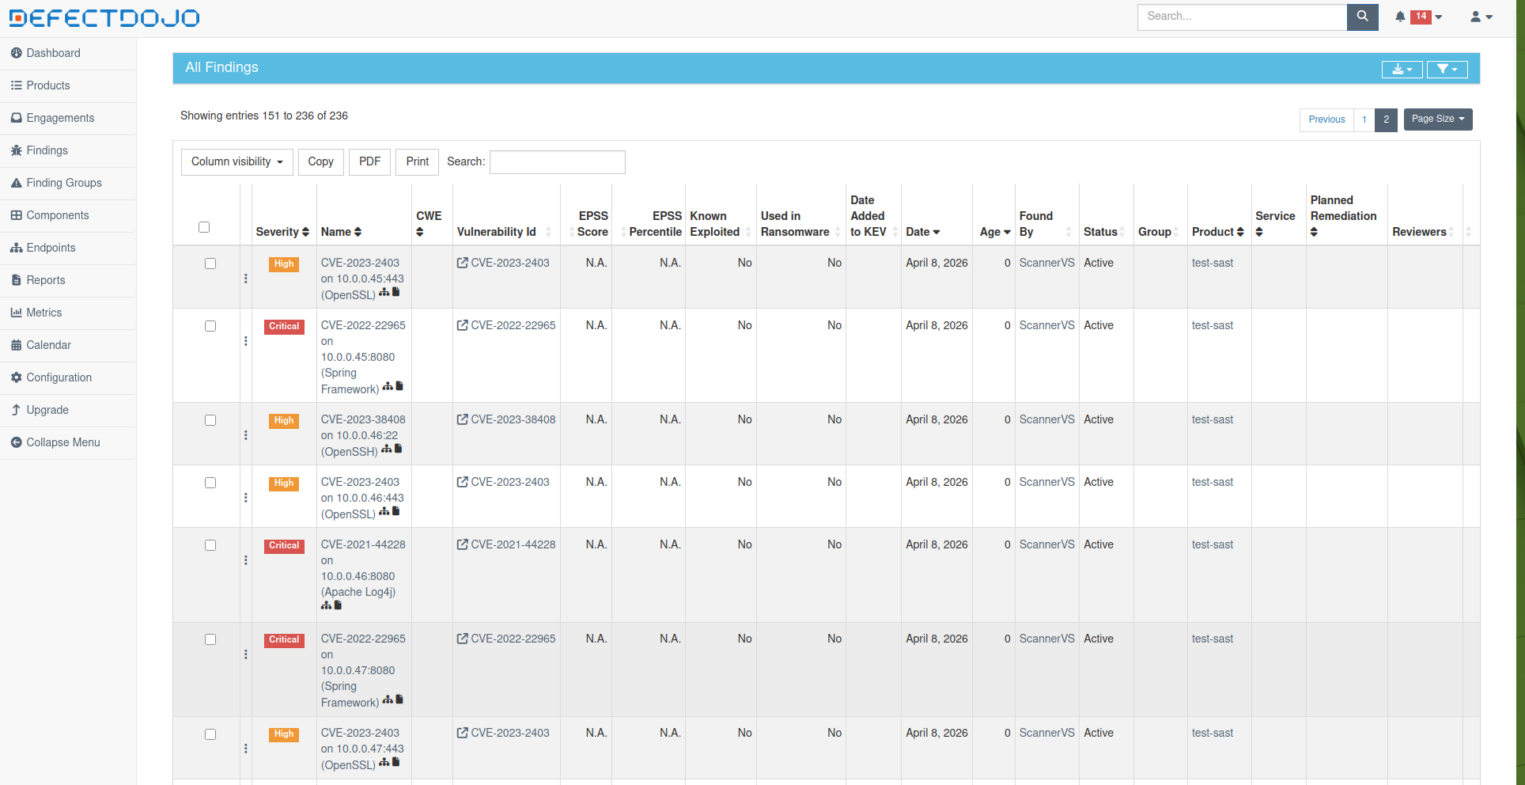Open row actions for CVE-2023-38408 finding
This screenshot has height=785, width=1525.
246,435
